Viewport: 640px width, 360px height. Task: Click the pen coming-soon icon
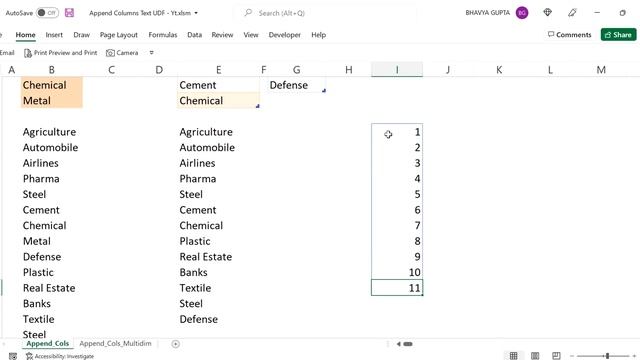pyautogui.click(x=572, y=13)
